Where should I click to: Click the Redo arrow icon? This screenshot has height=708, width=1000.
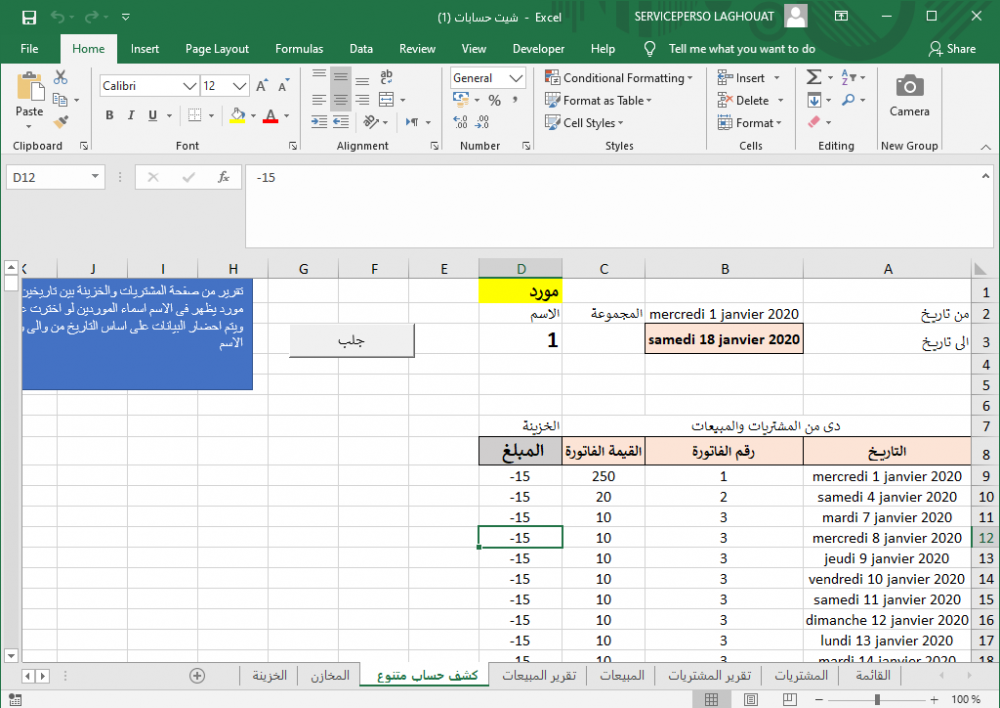(92, 17)
